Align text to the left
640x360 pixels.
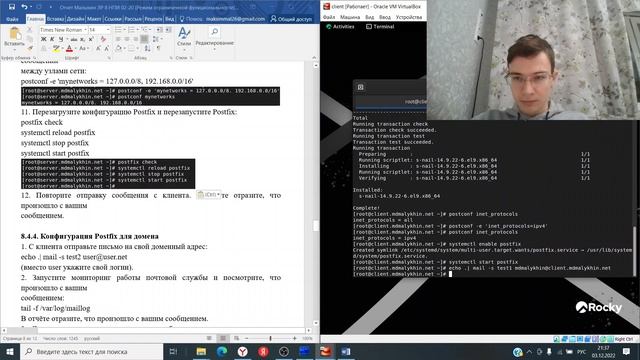tap(118, 39)
